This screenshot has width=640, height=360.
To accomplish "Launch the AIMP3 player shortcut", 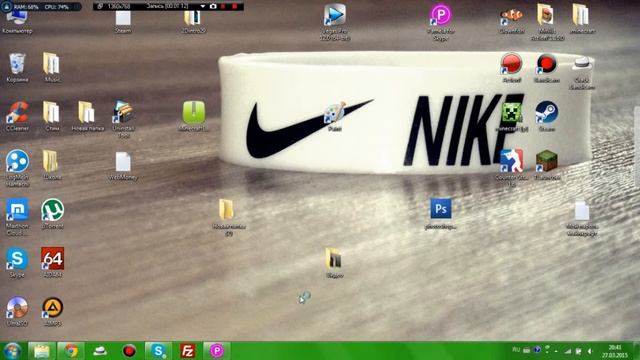I will tap(52, 311).
